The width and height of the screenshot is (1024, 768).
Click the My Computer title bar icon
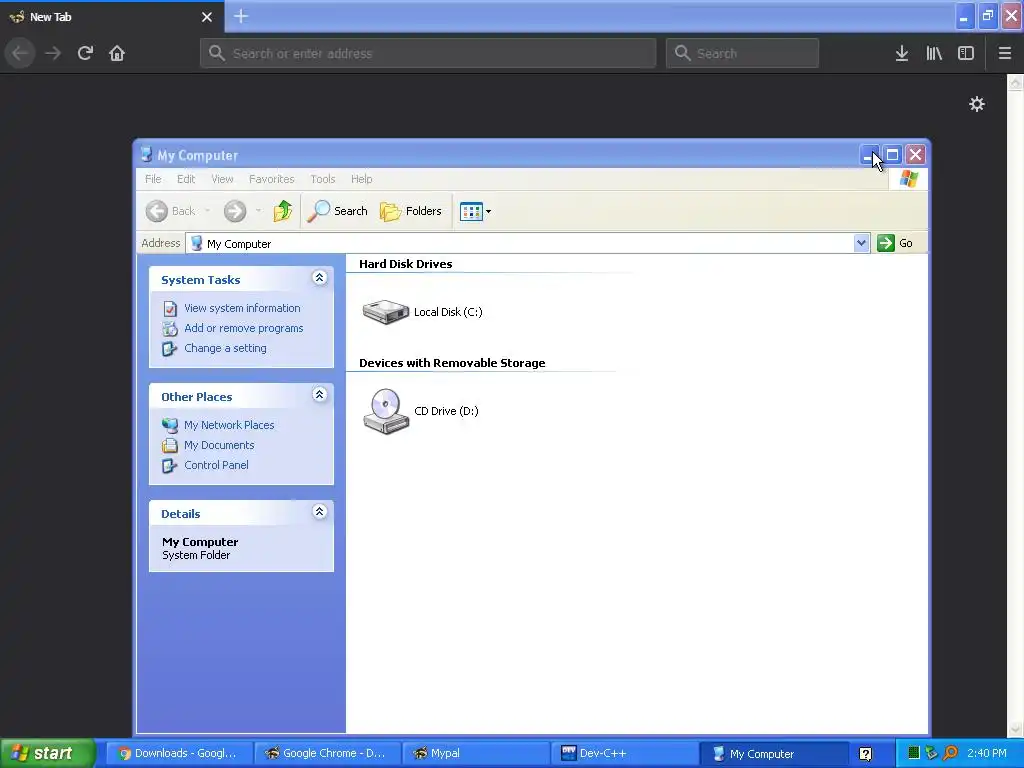coord(146,155)
